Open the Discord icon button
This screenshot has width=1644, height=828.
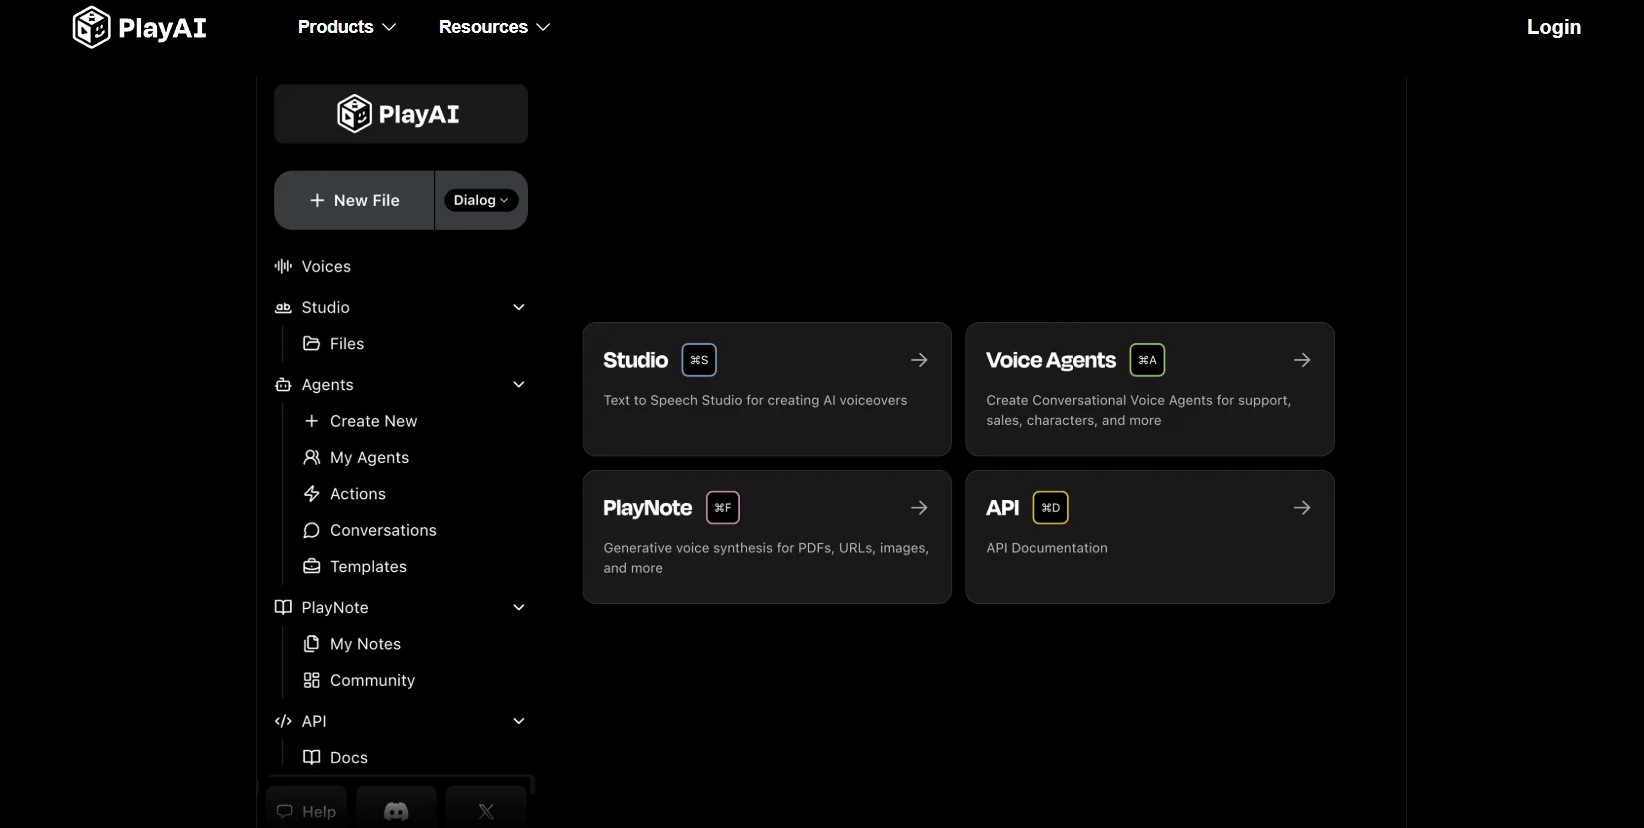[396, 811]
